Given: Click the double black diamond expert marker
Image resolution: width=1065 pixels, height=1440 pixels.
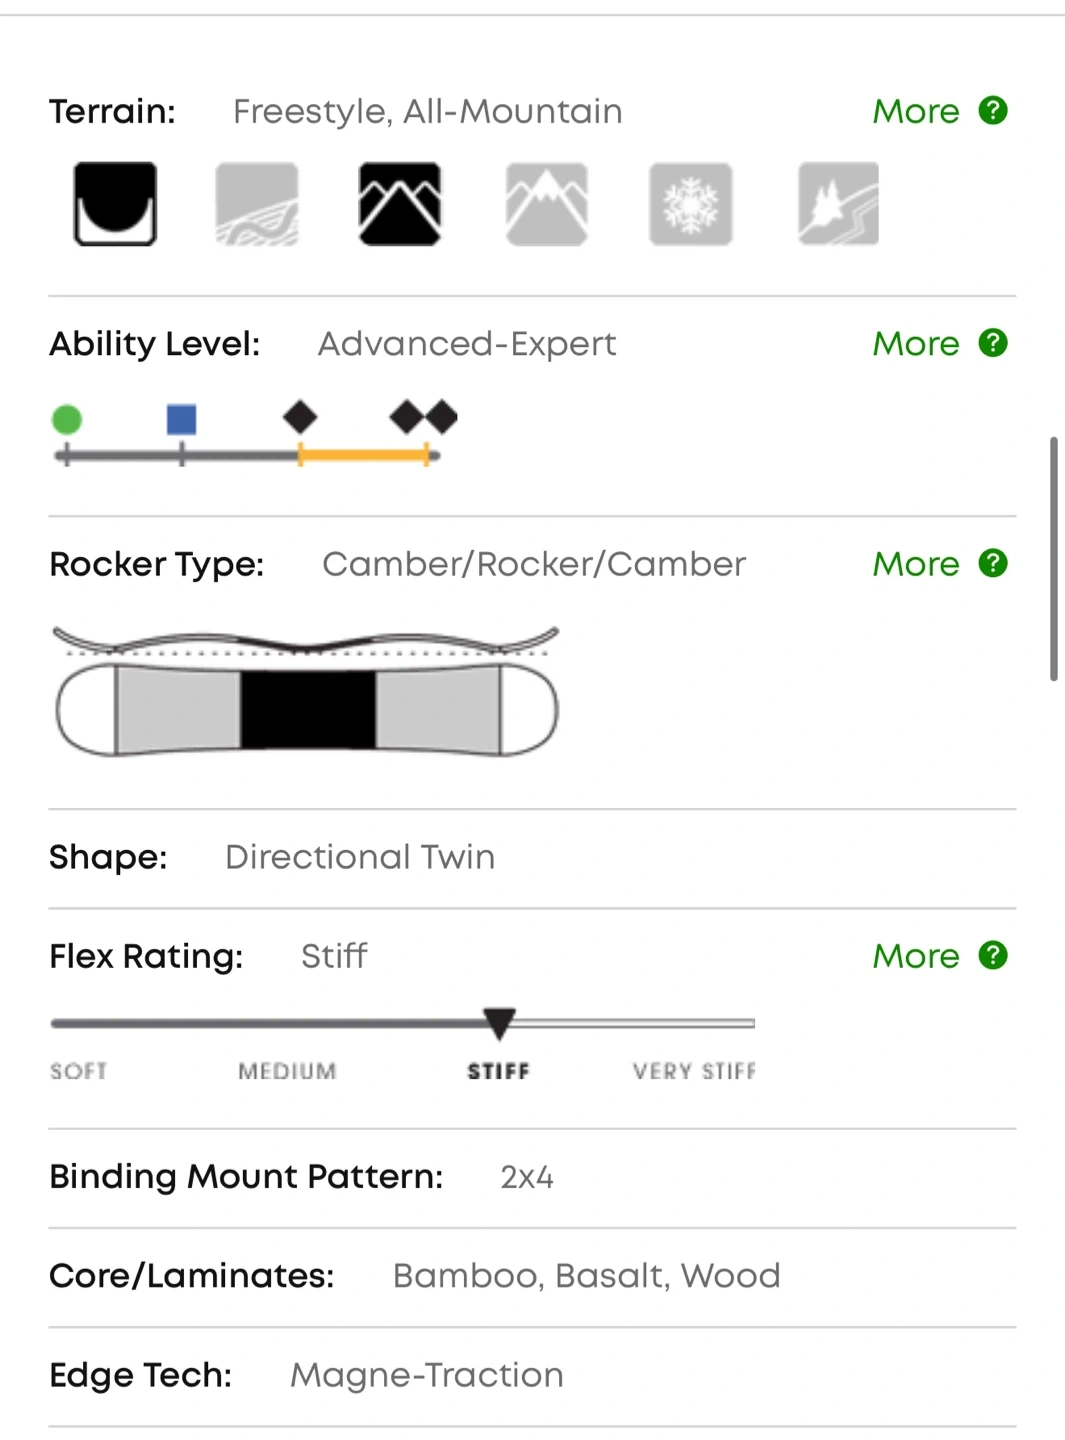Looking at the screenshot, I should pos(424,417).
